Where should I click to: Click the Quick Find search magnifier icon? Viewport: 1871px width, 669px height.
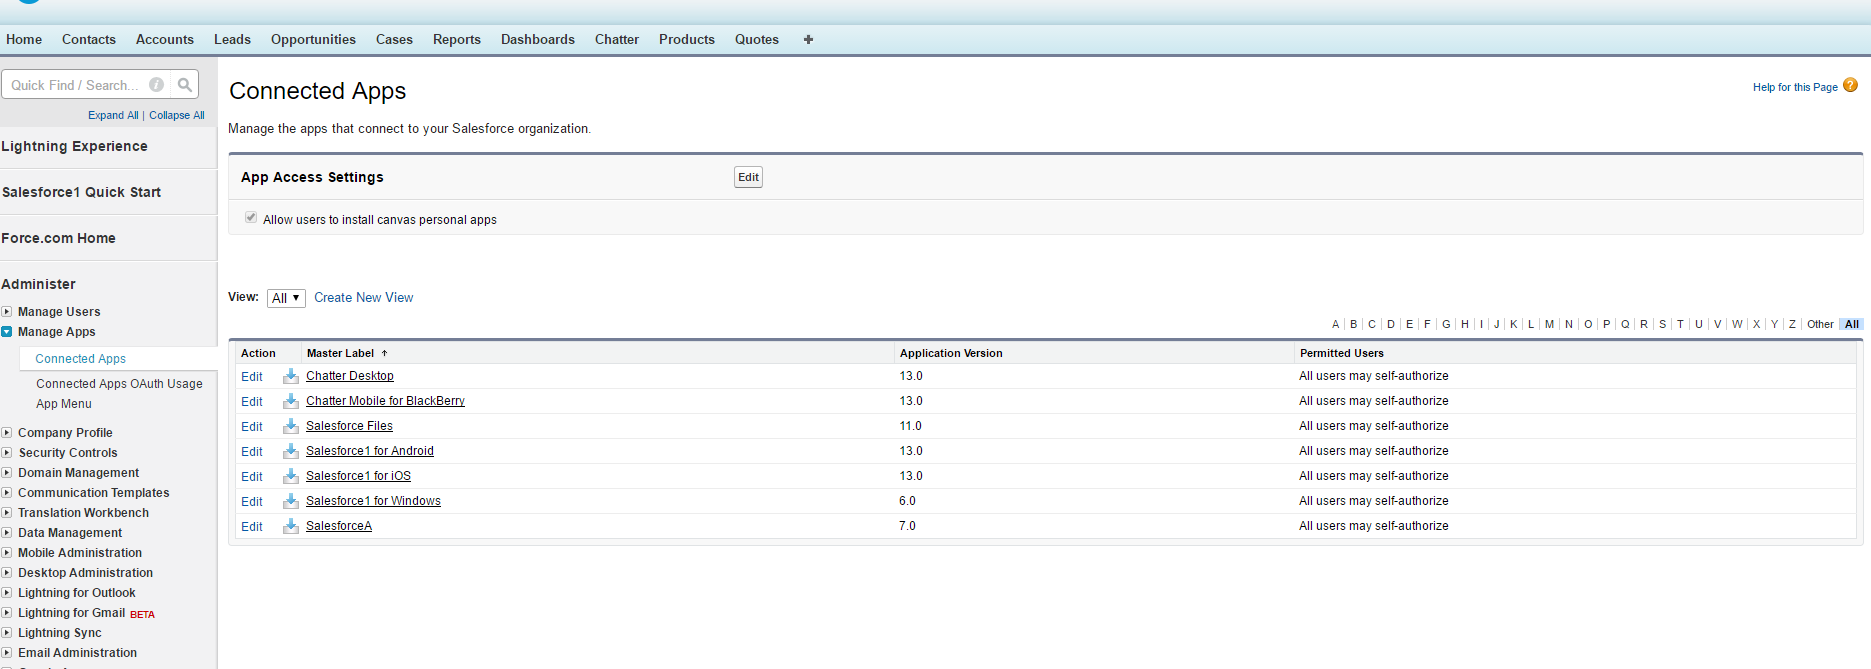(x=185, y=85)
